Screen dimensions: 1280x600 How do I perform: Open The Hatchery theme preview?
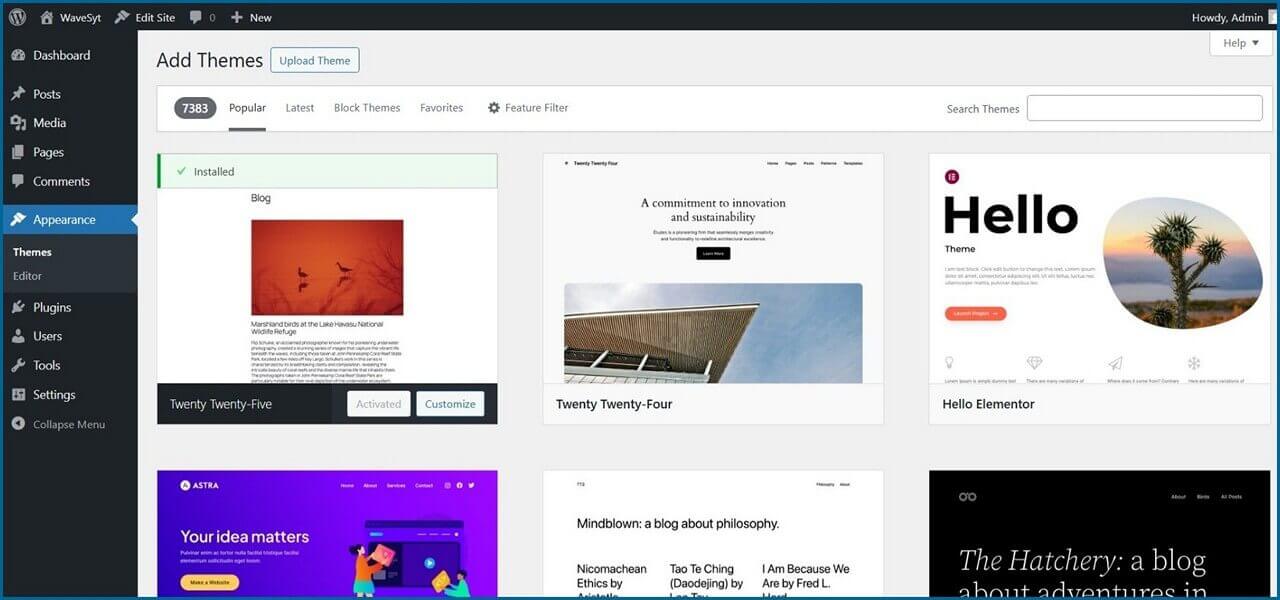[x=1099, y=535]
